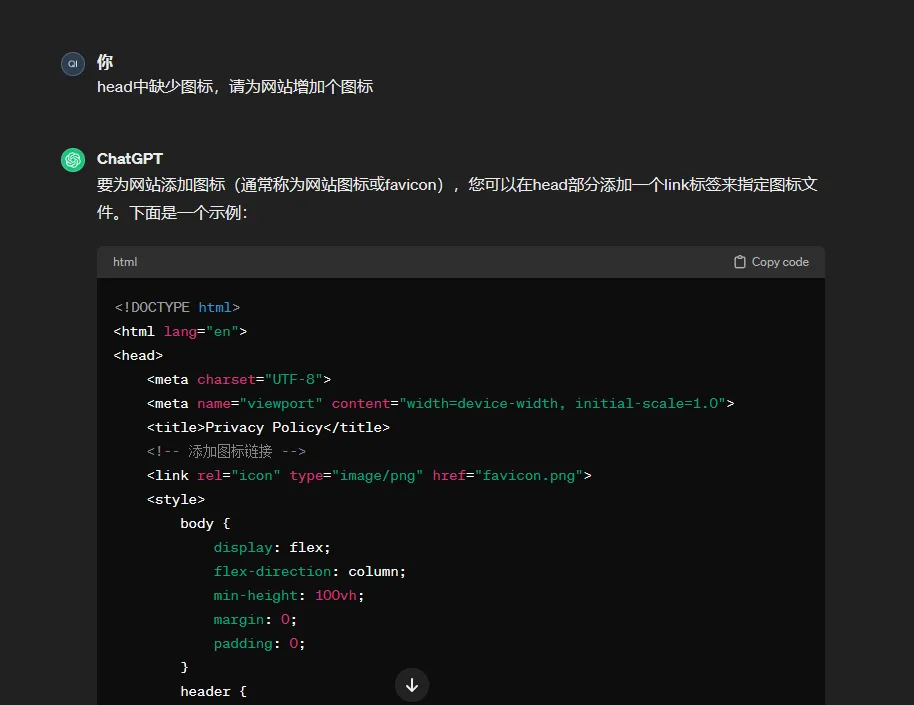Click the green ChatGPT logo avatar
This screenshot has width=914, height=705.
(73, 160)
